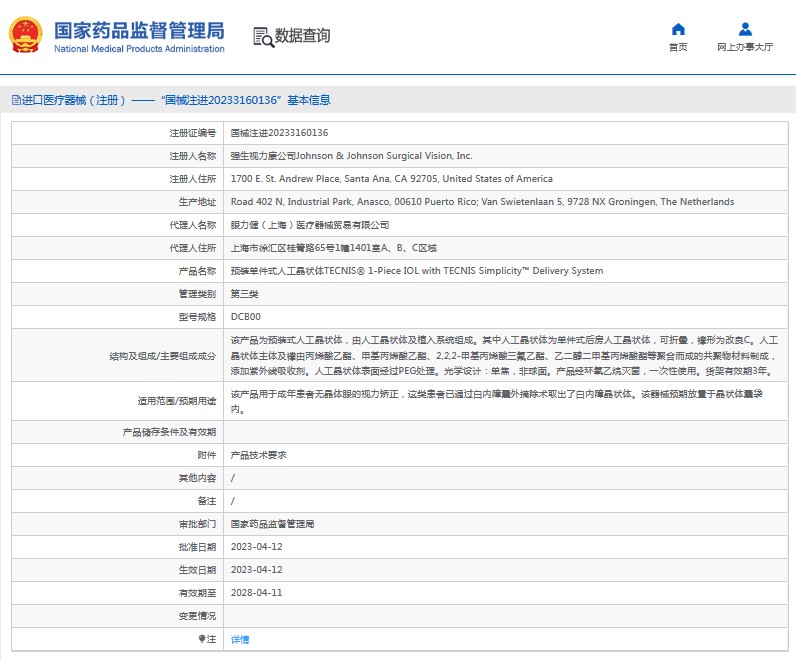Click the 数据查询 heading text
This screenshot has height=660, width=796.
point(302,36)
